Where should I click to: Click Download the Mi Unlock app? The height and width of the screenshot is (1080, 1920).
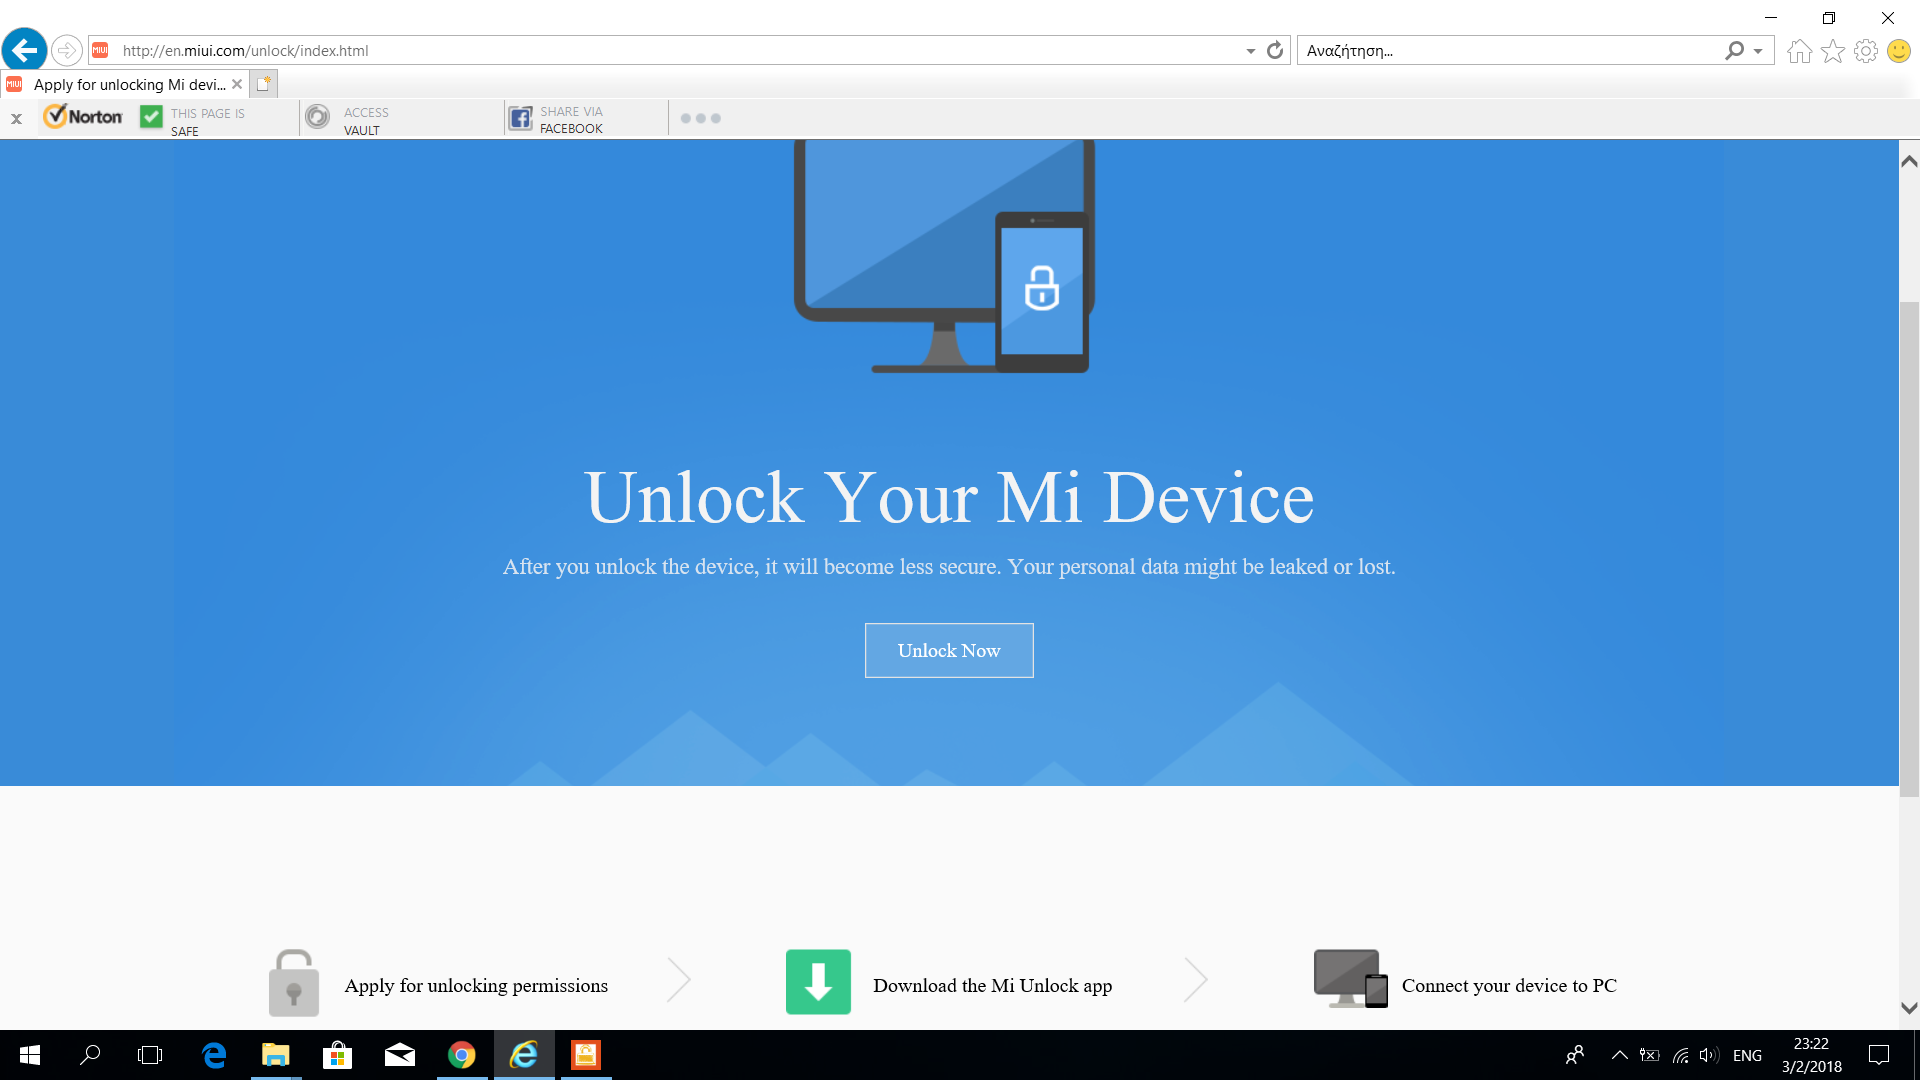pos(991,985)
